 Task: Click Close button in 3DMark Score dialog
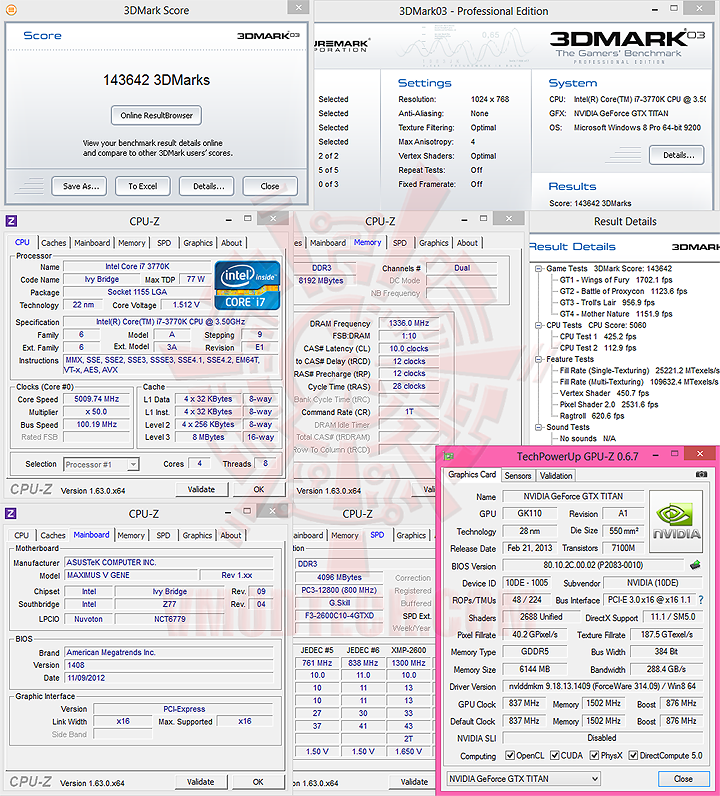pyautogui.click(x=270, y=186)
